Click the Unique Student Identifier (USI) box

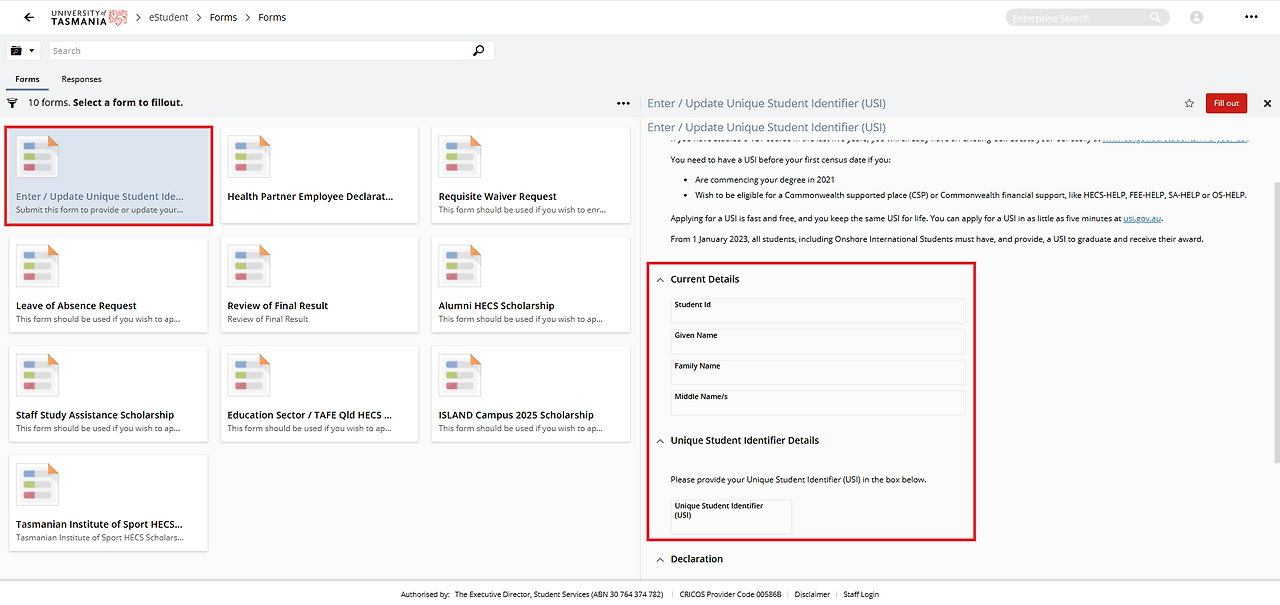coord(731,517)
